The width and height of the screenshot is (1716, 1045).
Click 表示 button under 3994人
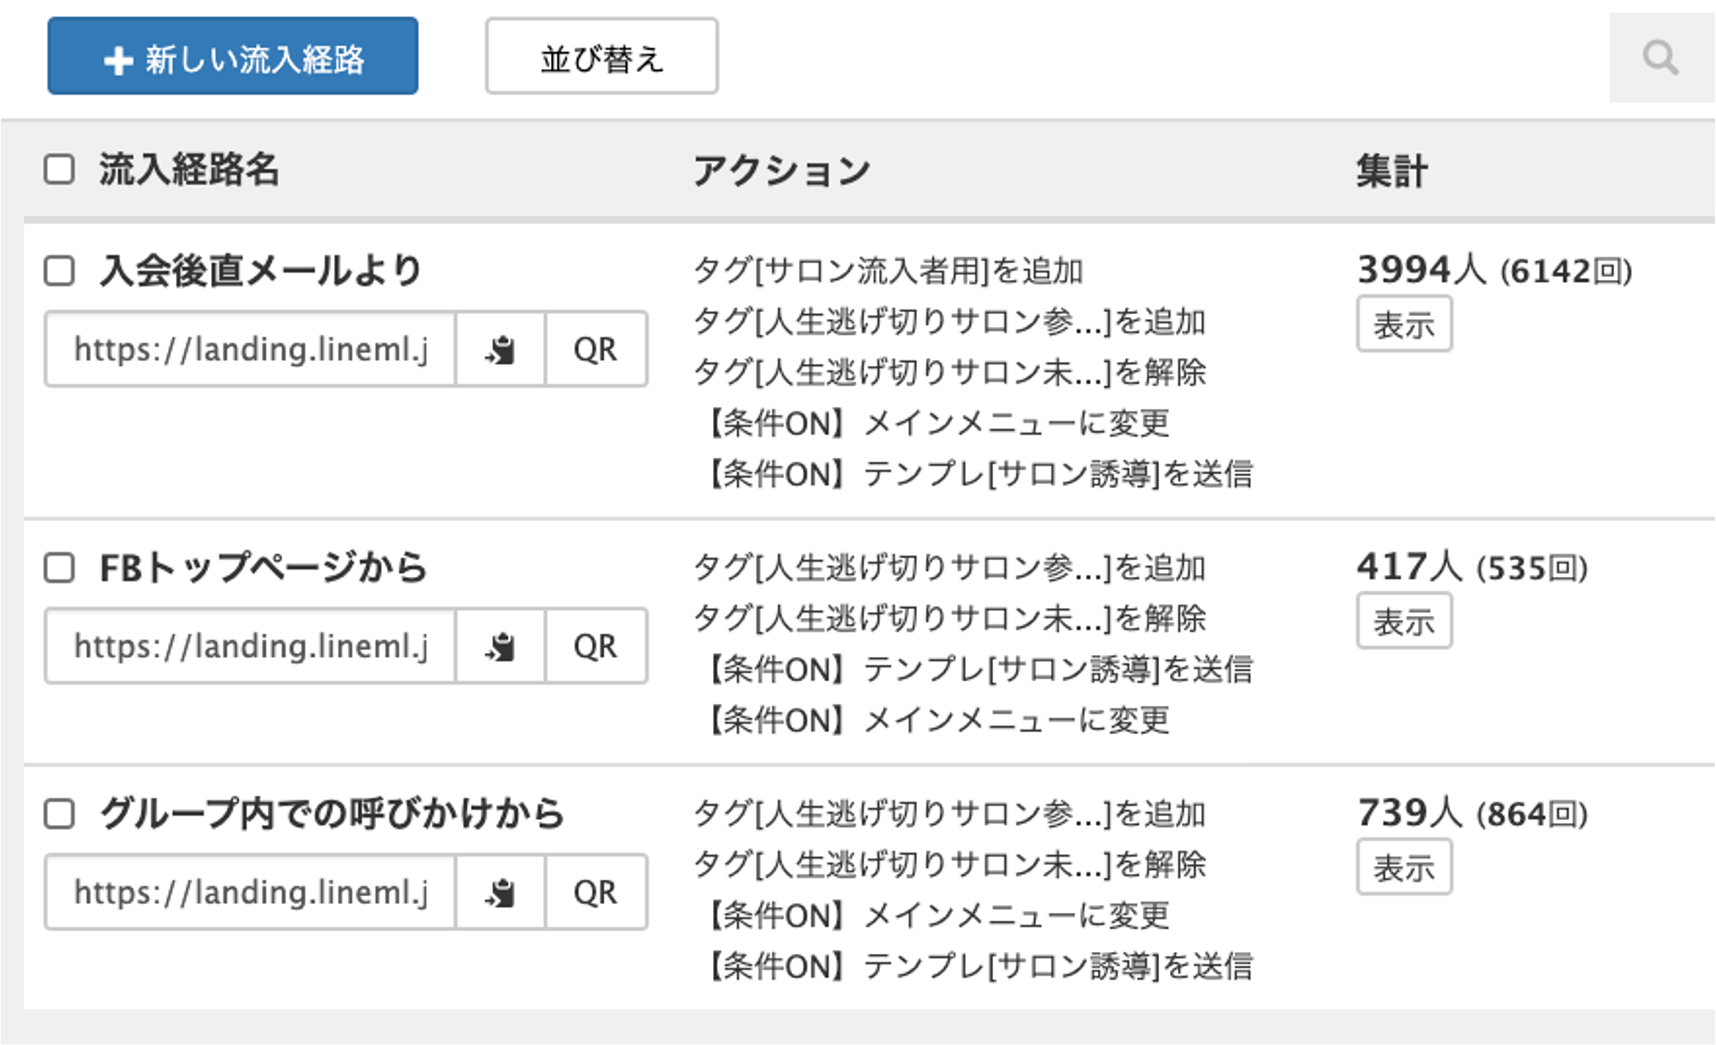pos(1404,324)
